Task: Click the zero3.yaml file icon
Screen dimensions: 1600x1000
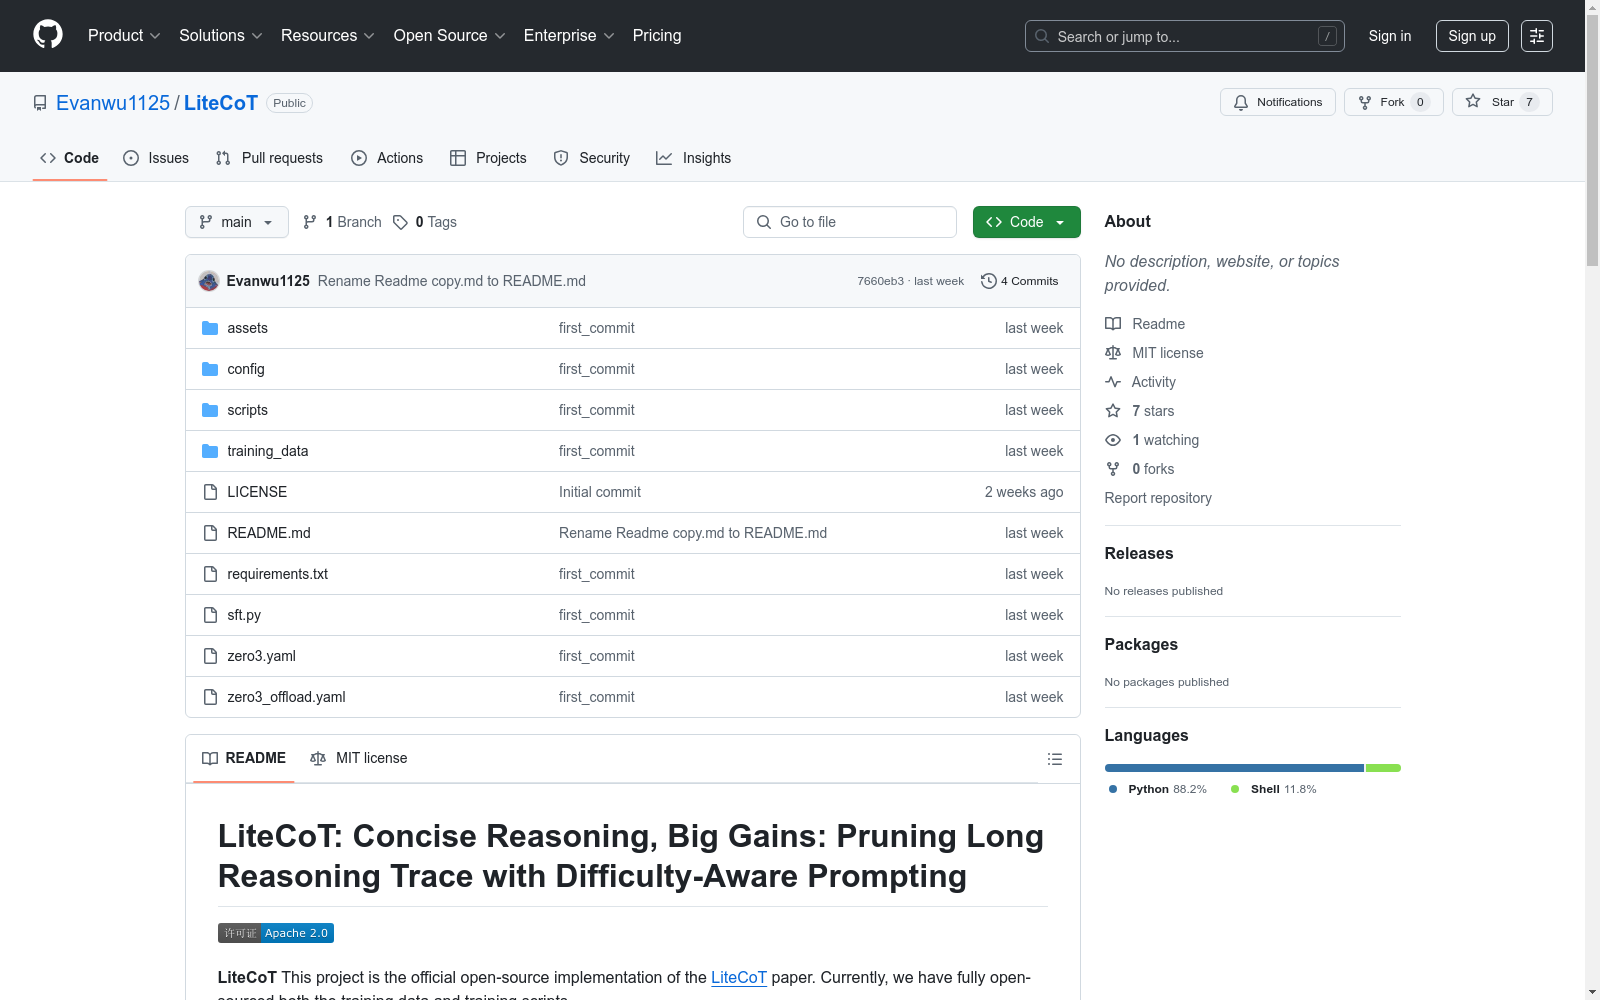Action: 210,656
